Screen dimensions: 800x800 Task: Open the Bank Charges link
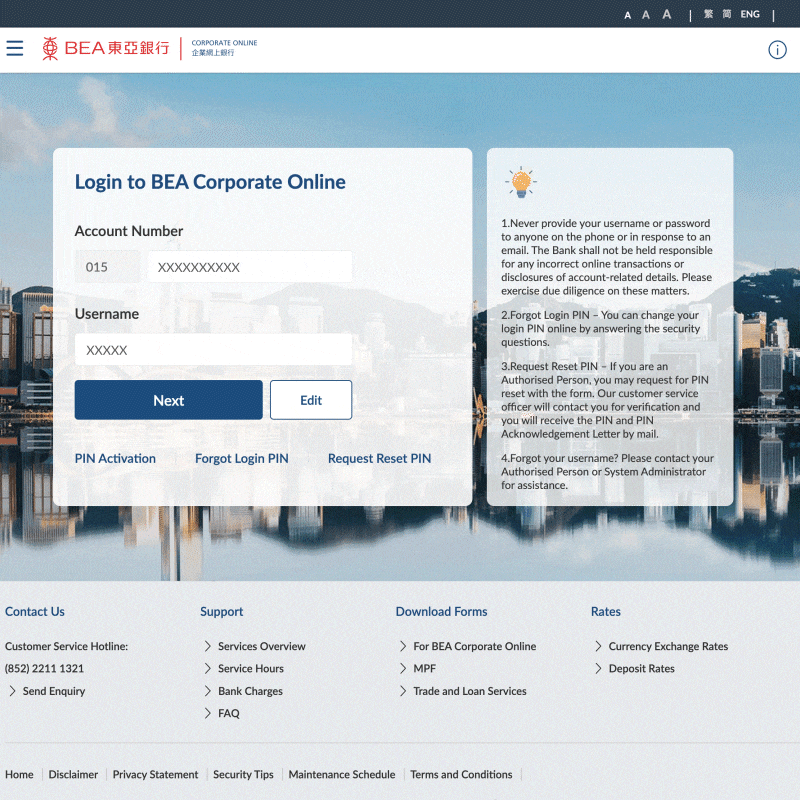[250, 691]
